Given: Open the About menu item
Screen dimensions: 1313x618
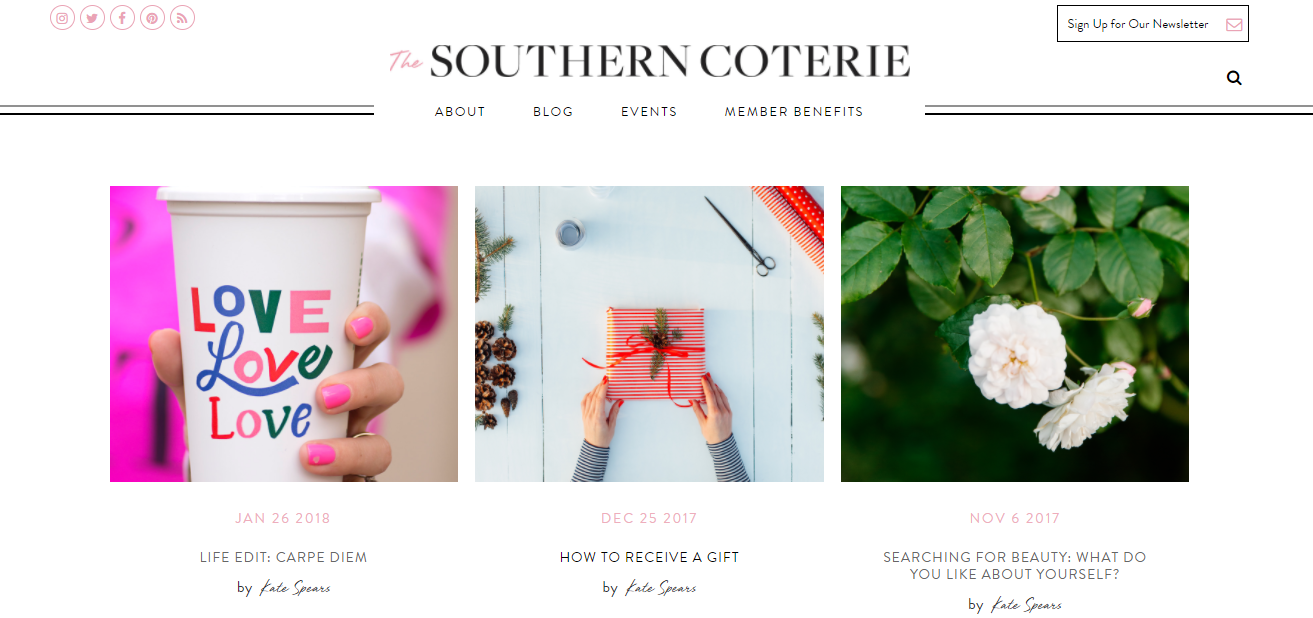Looking at the screenshot, I should coord(460,112).
